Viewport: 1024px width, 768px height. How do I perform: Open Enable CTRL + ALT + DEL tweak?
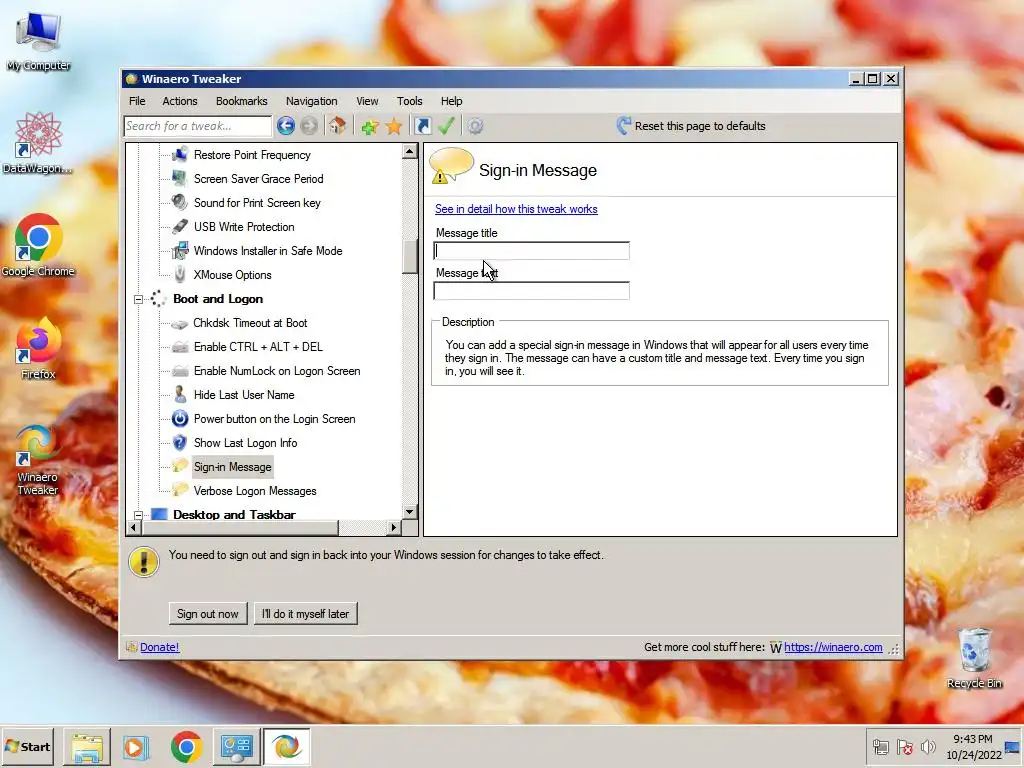[259, 347]
